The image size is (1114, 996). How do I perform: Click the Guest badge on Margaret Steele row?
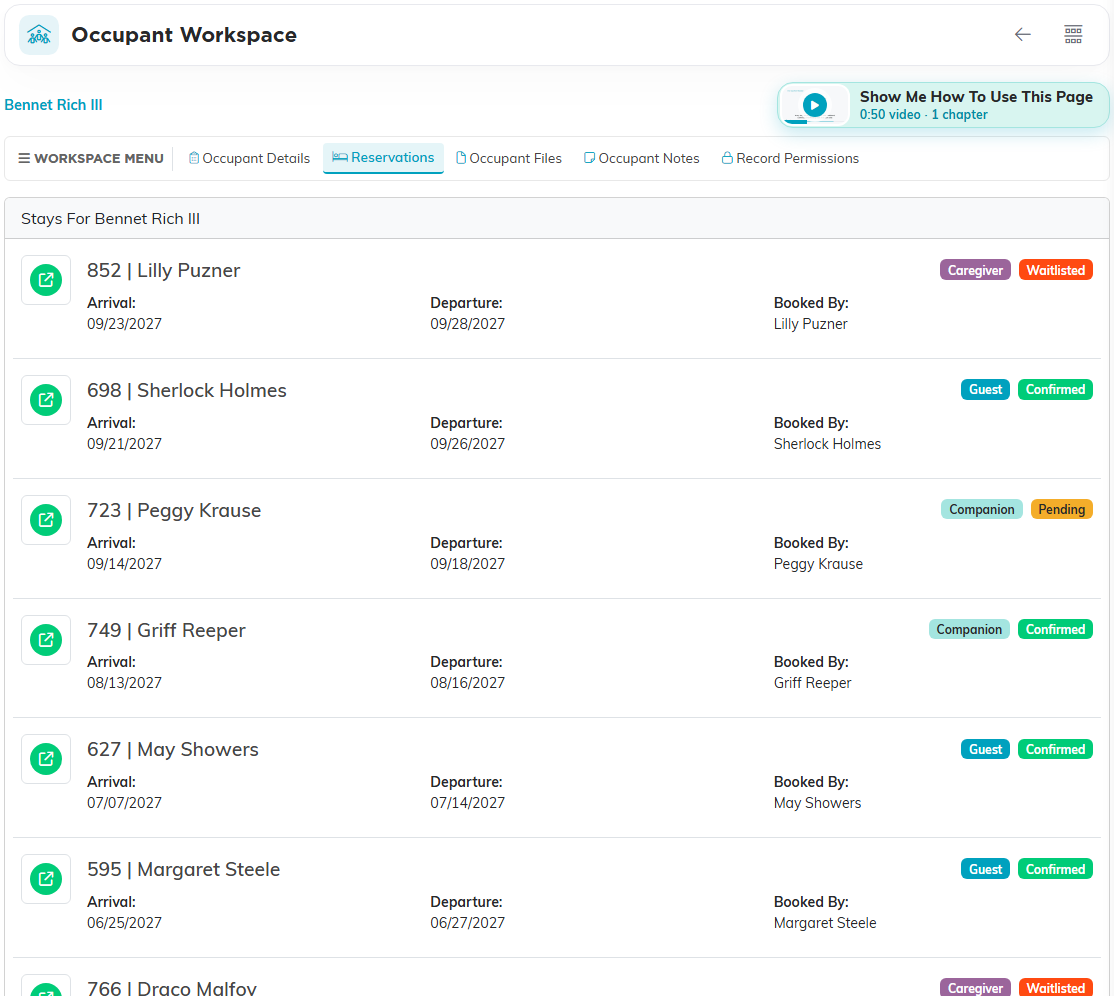coord(985,870)
